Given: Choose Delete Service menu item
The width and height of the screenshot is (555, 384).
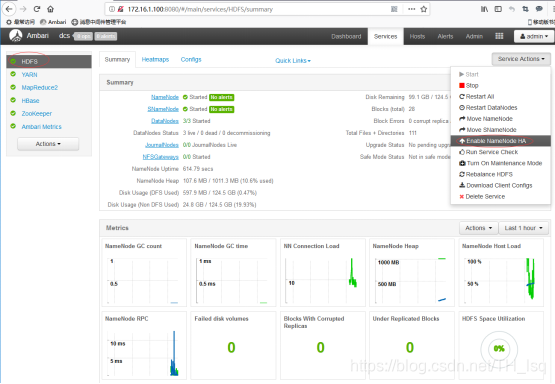Looking at the screenshot, I should (500, 196).
